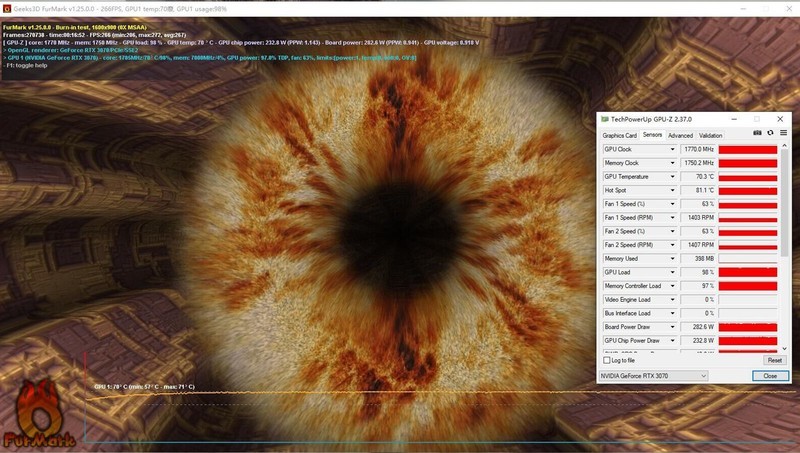The width and height of the screenshot is (800, 453).
Task: Open the Hot Spot sensor dropdown
Action: (x=672, y=190)
